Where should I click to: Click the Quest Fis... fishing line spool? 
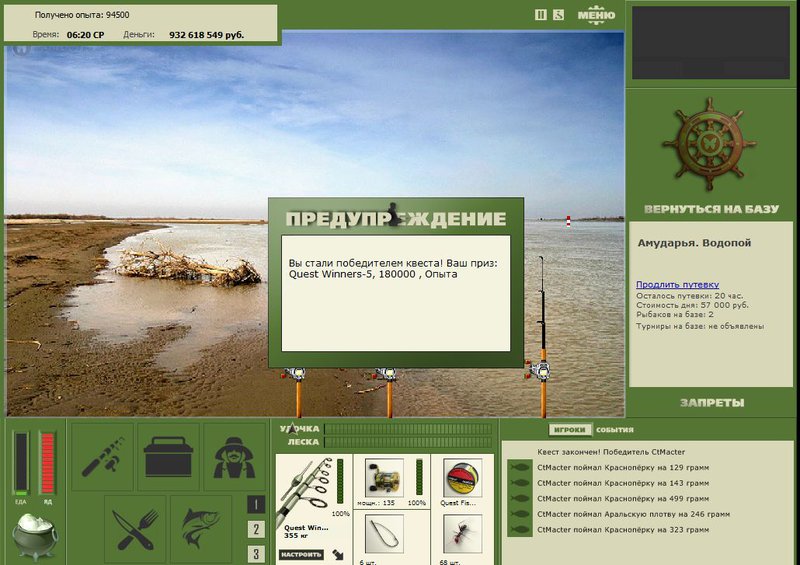[x=463, y=478]
